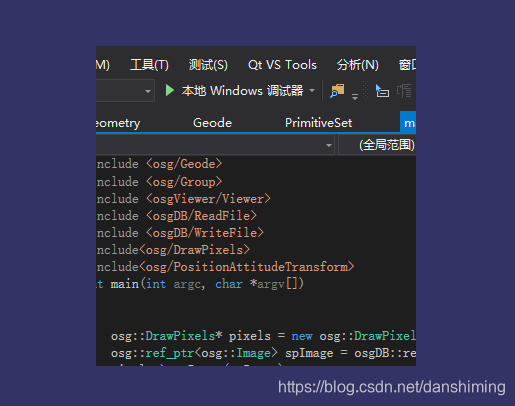Viewport: 515px width, 406px height.
Task: Click the cursor step toolbar icon
Action: click(x=382, y=91)
